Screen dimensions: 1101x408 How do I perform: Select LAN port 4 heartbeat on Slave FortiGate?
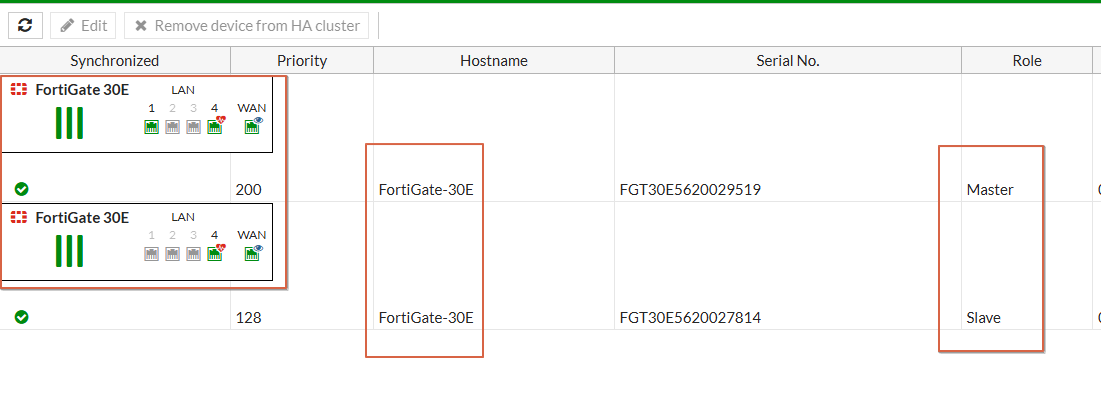point(215,253)
